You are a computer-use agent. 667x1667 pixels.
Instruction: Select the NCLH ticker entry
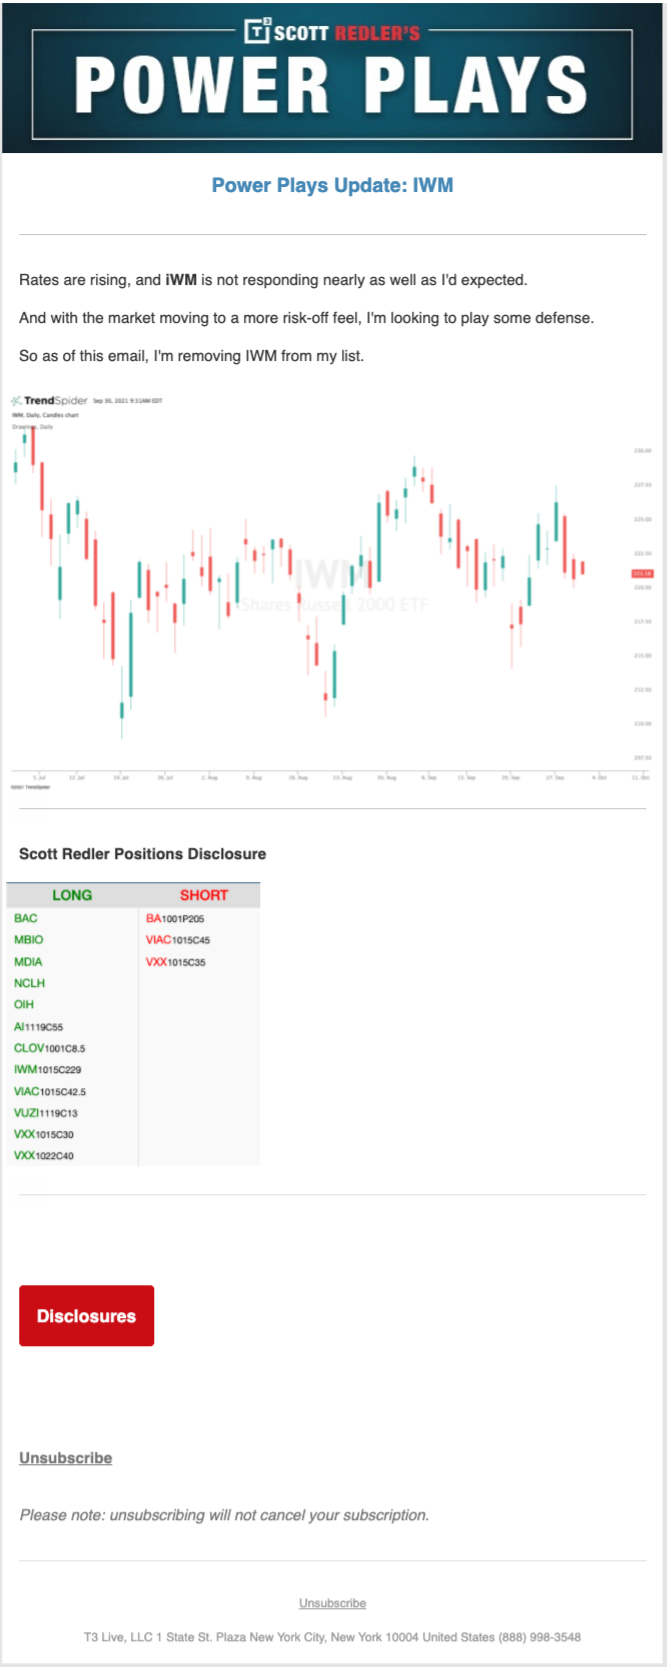tap(30, 983)
